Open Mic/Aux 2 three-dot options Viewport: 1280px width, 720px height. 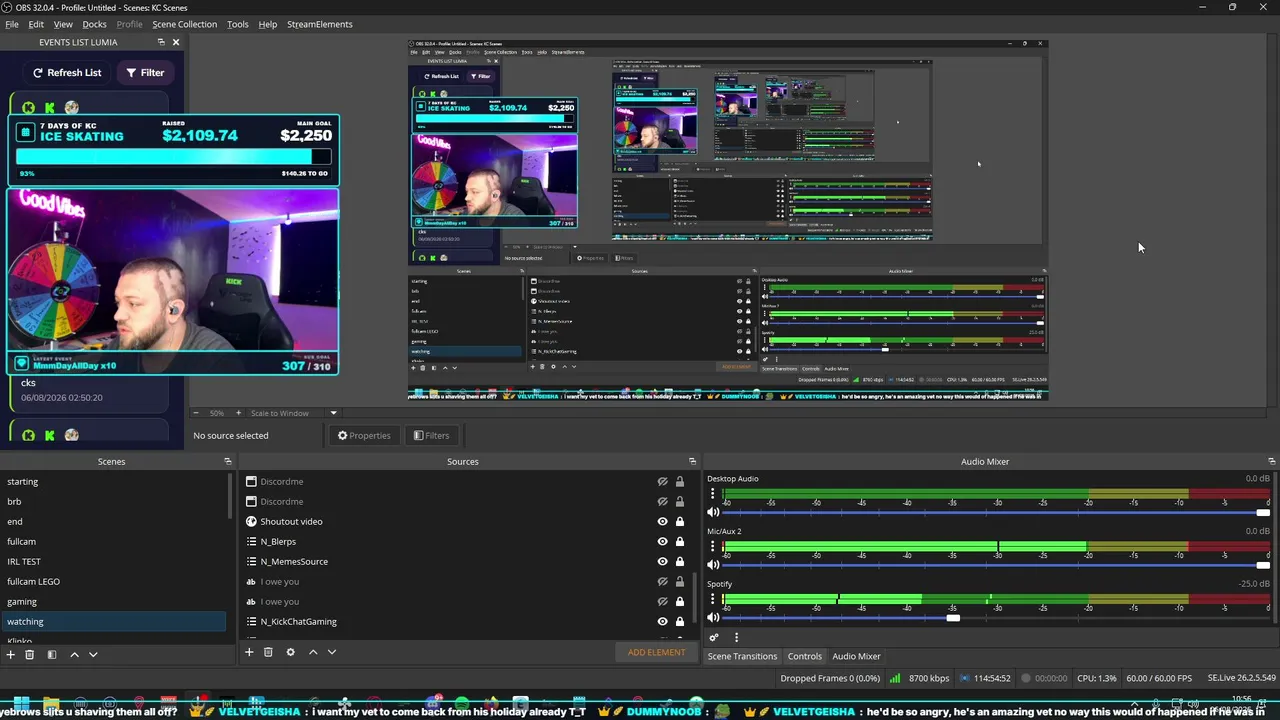pos(711,546)
